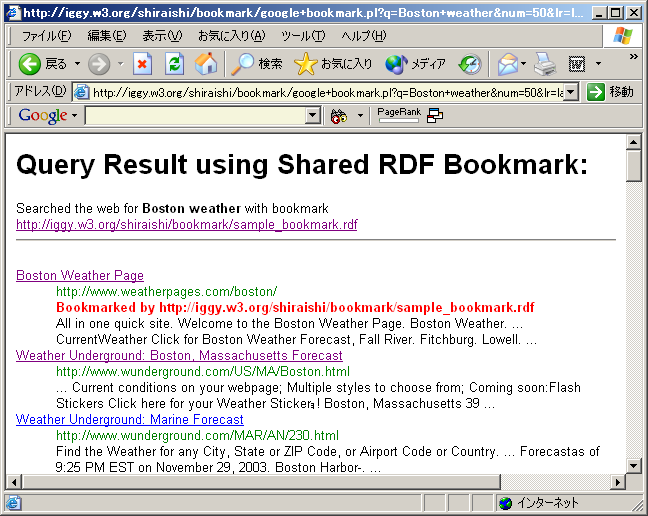Click the 移動 (Go) button
The height and width of the screenshot is (516, 648).
tap(610, 92)
